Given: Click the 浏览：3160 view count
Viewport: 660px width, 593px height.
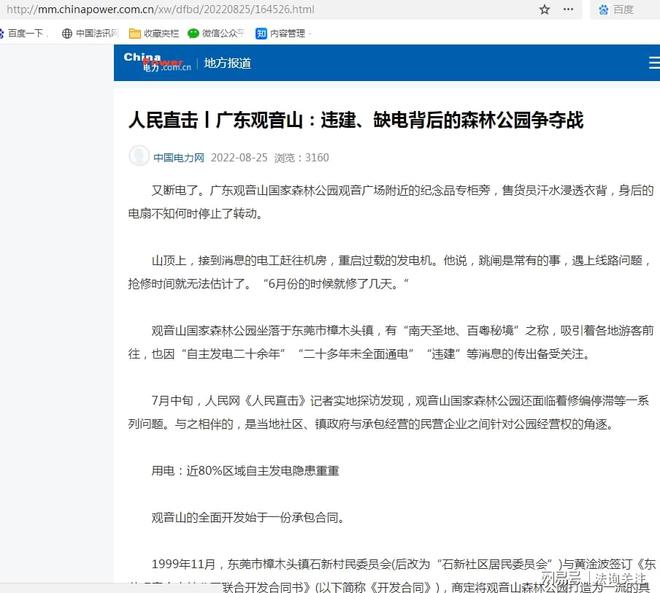Looking at the screenshot, I should click(301, 157).
